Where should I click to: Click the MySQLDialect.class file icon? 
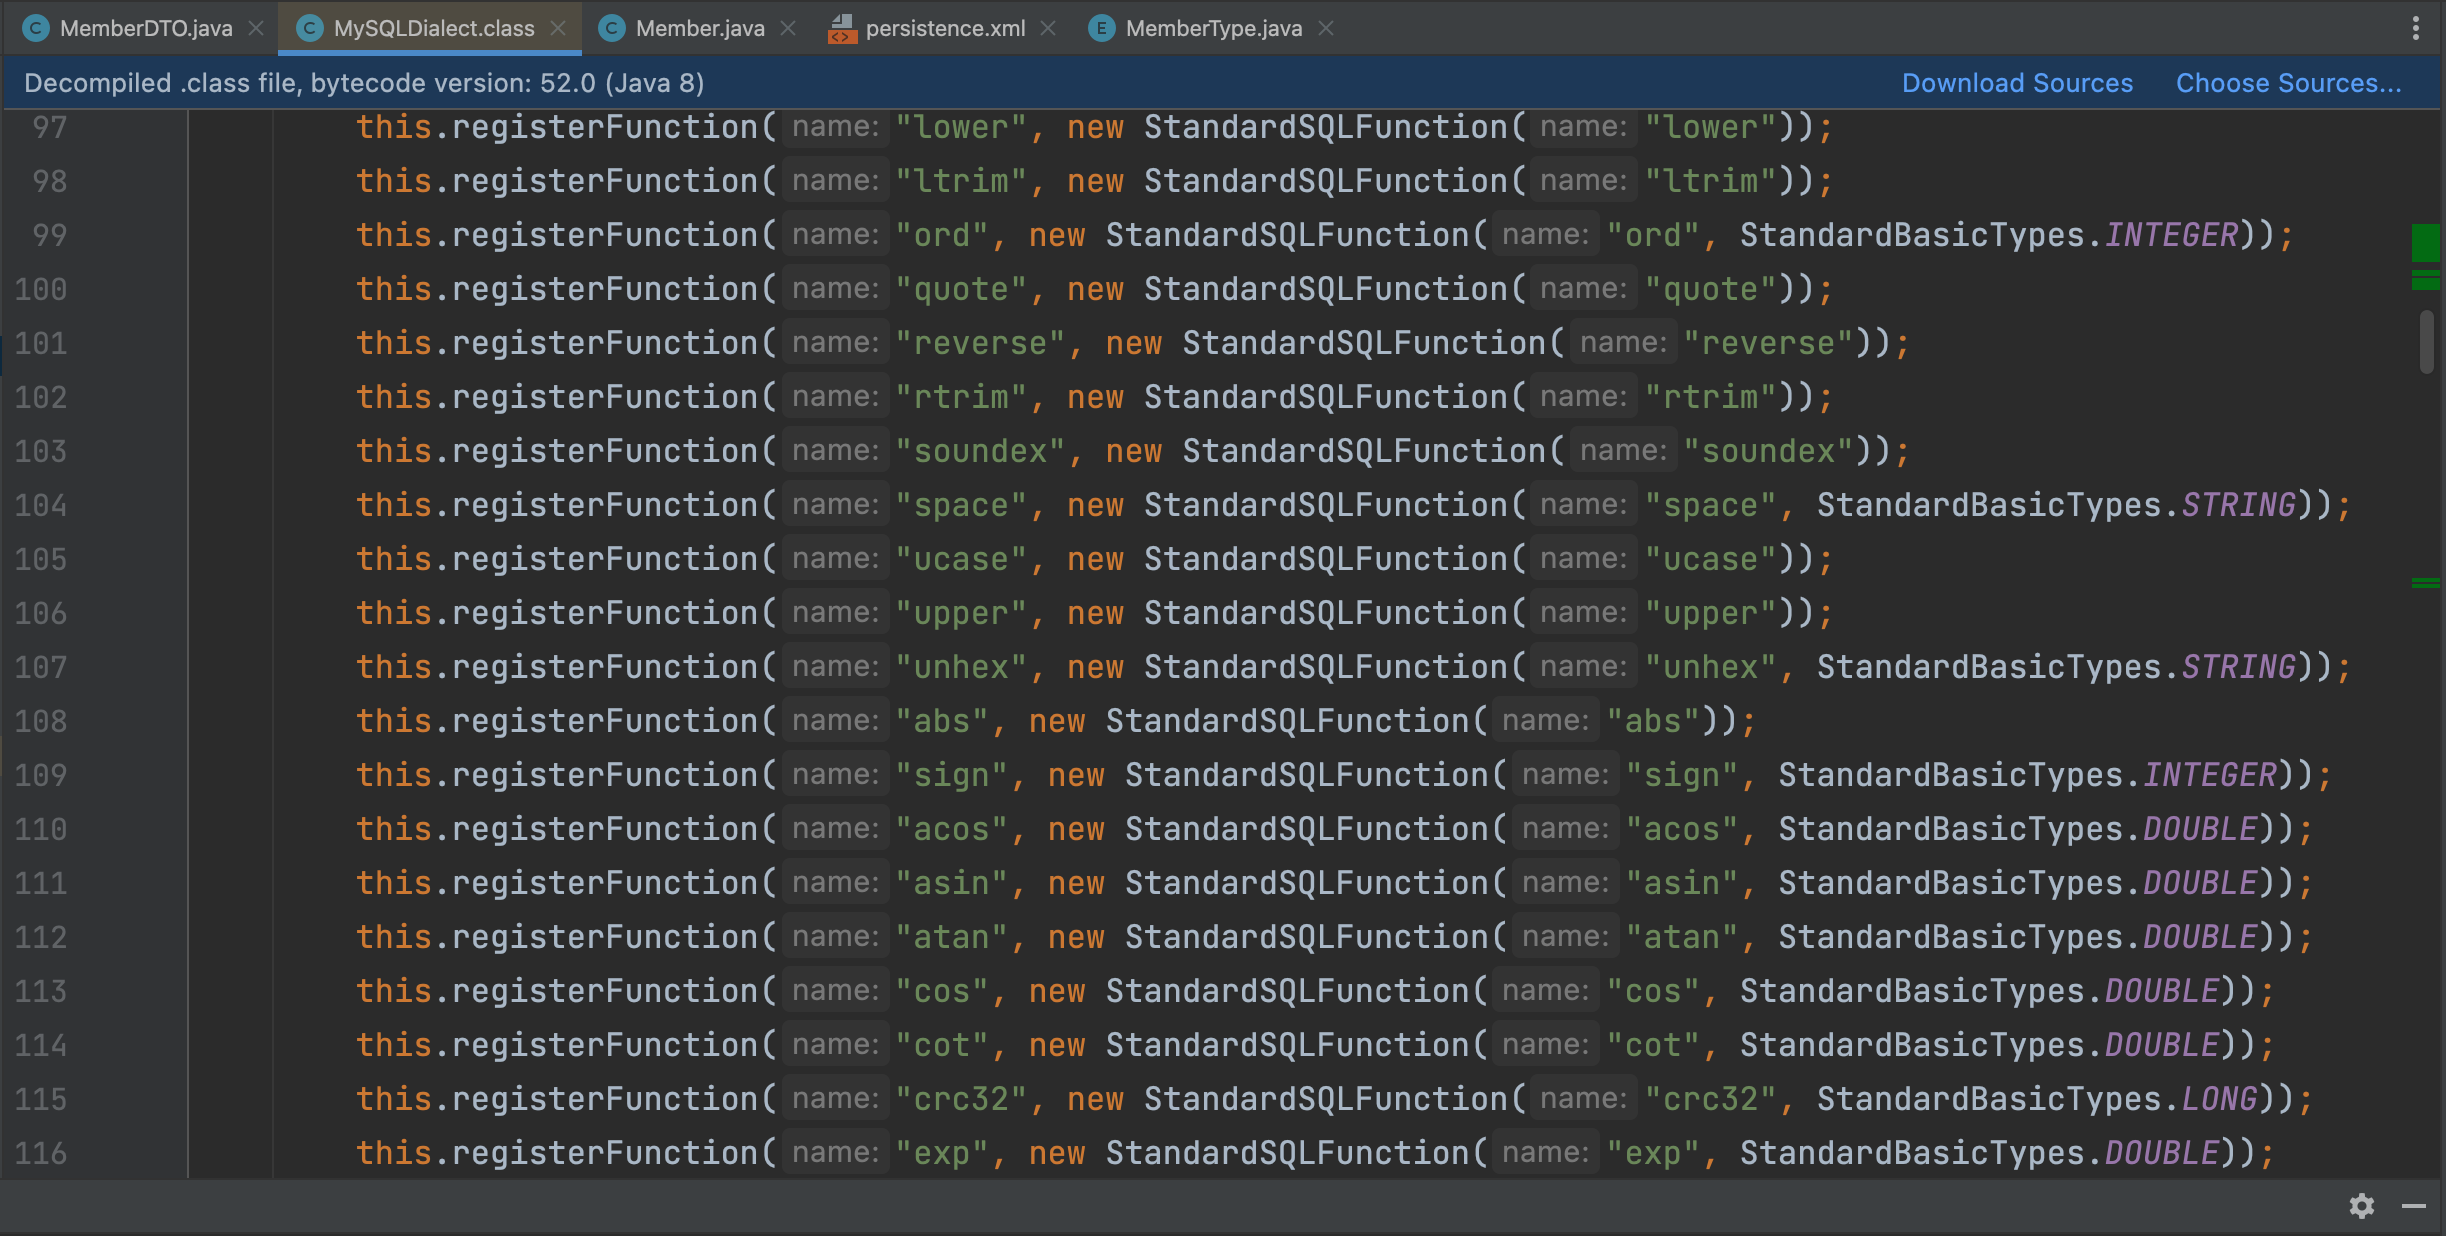310,28
